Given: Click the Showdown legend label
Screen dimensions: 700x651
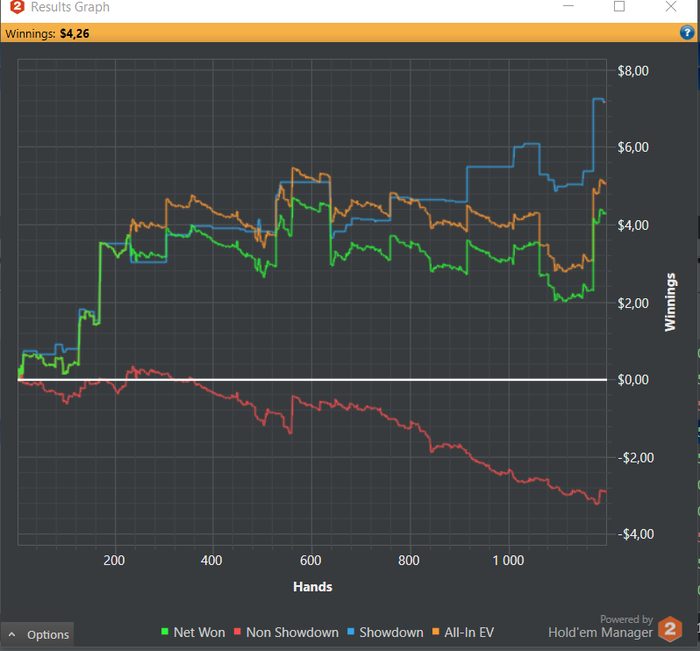Looking at the screenshot, I should pos(392,632).
